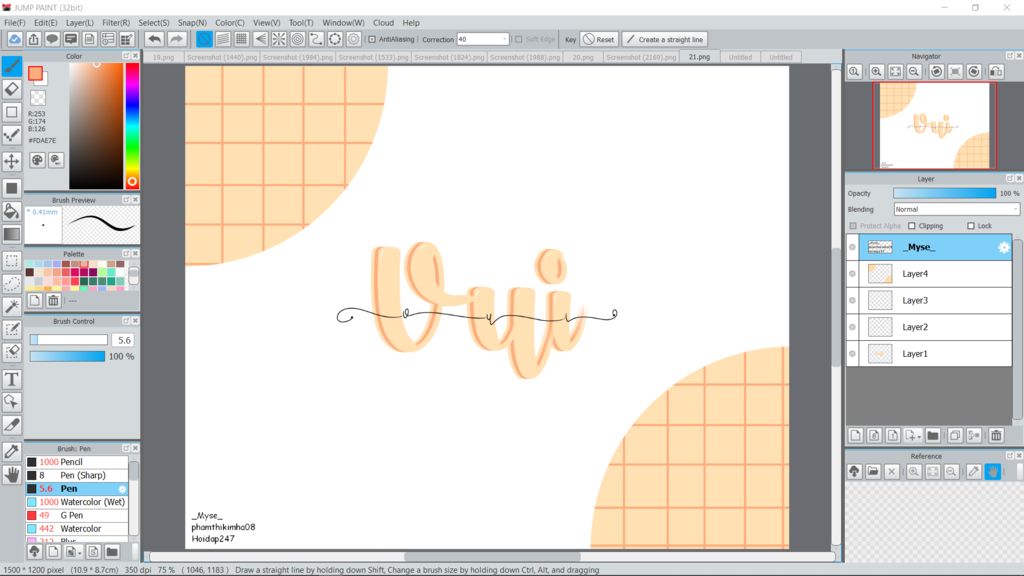Enable the radial snap icon
The width and height of the screenshot is (1024, 576).
(x=279, y=39)
